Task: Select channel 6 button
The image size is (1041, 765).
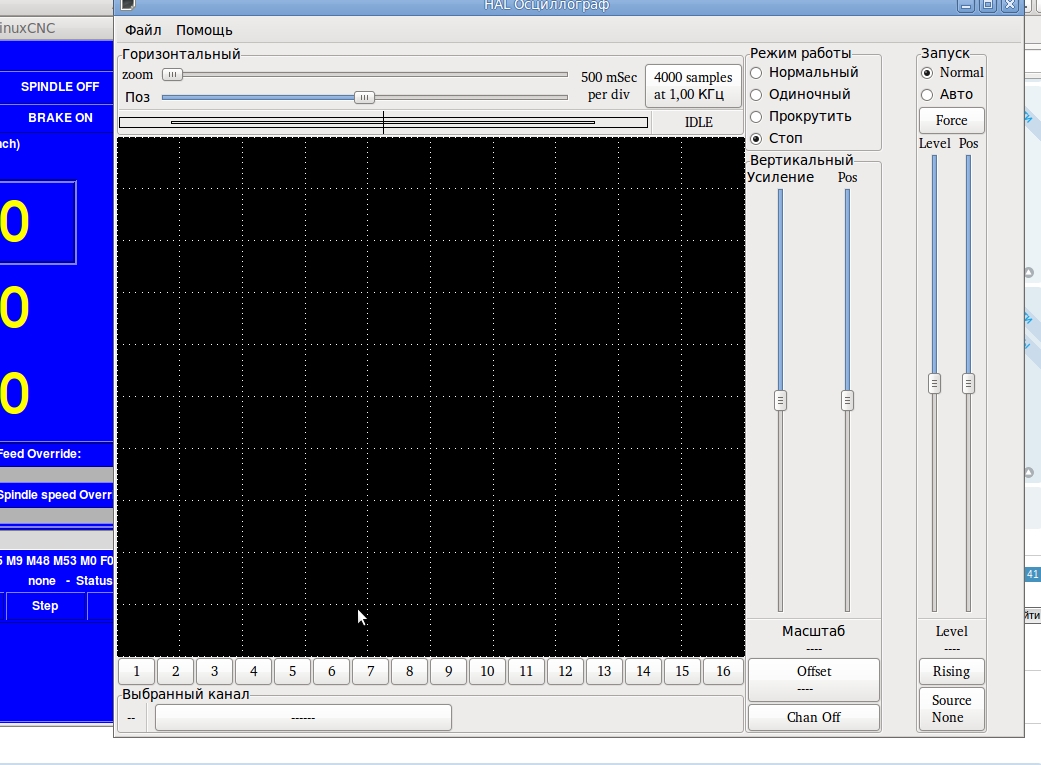Action: (332, 671)
